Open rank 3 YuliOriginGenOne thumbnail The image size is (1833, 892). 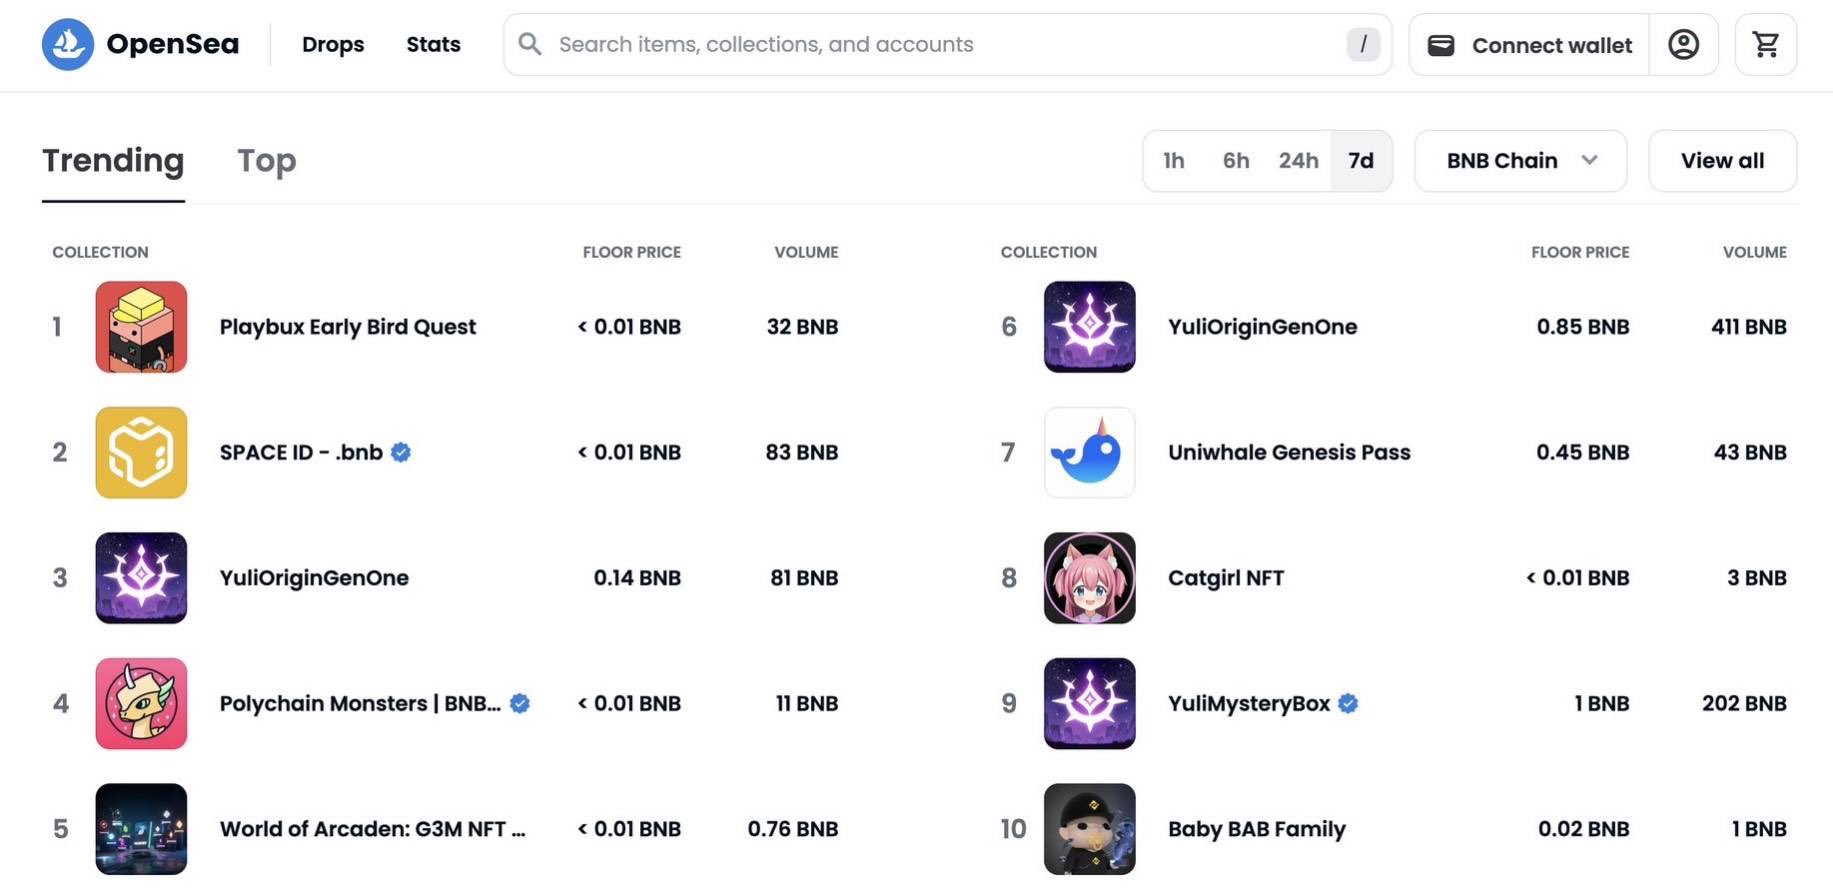pos(141,578)
